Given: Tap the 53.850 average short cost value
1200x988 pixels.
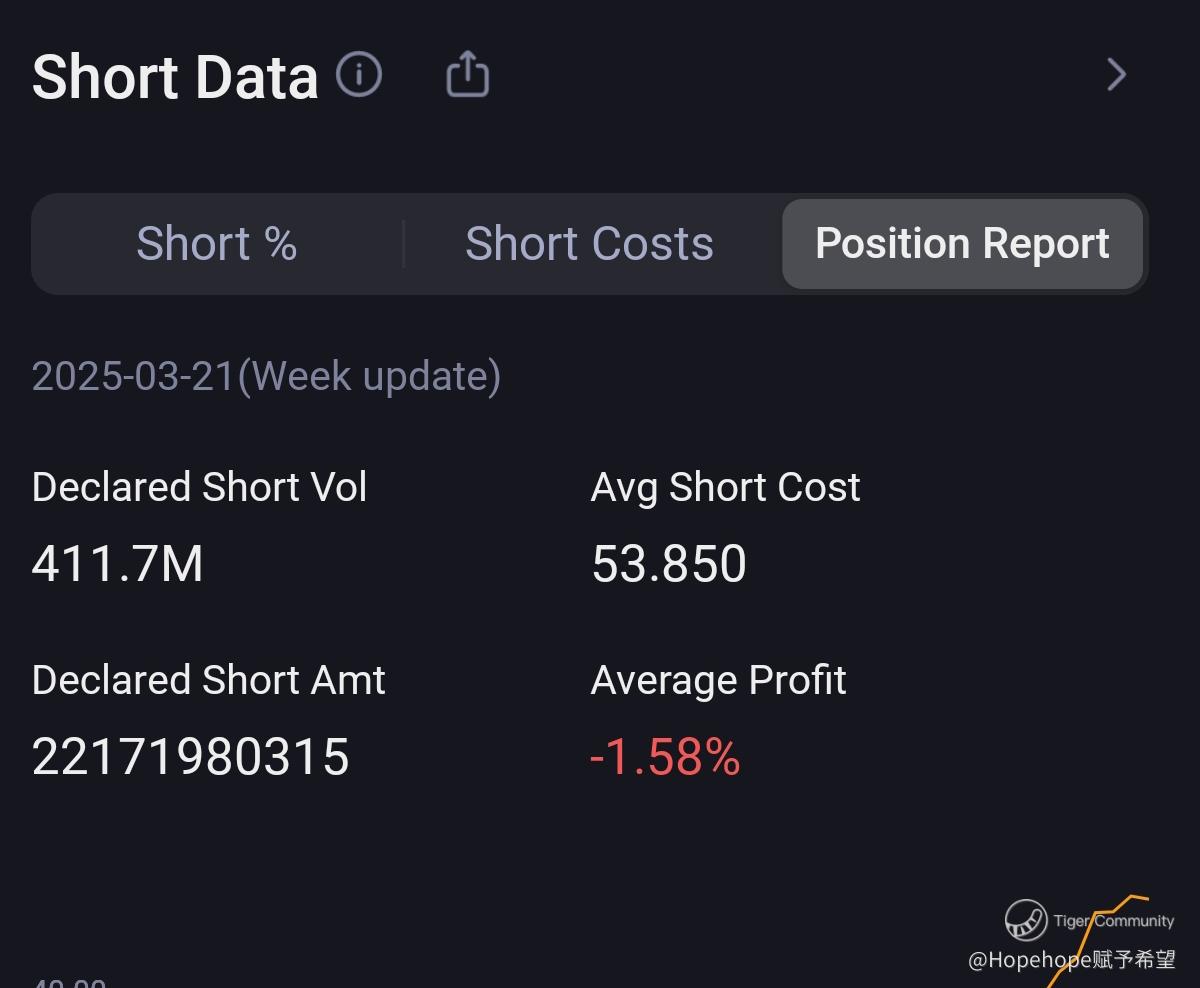Looking at the screenshot, I should click(x=669, y=564).
